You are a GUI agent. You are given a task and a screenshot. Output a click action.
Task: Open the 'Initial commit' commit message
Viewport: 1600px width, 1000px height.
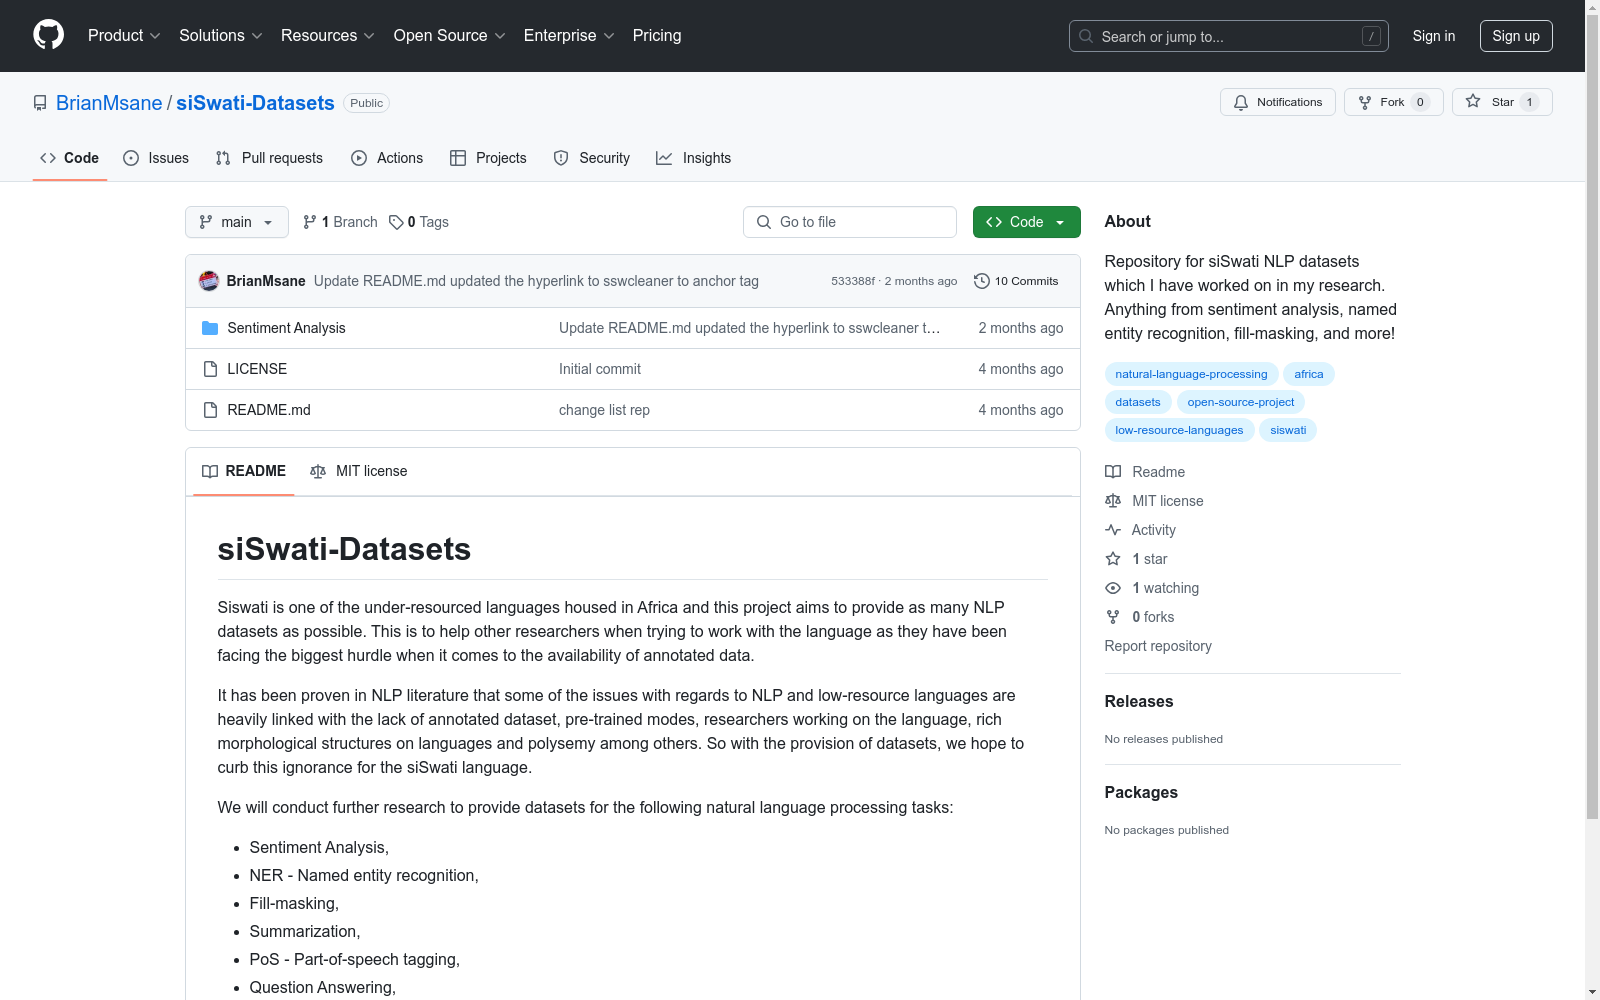coord(600,369)
